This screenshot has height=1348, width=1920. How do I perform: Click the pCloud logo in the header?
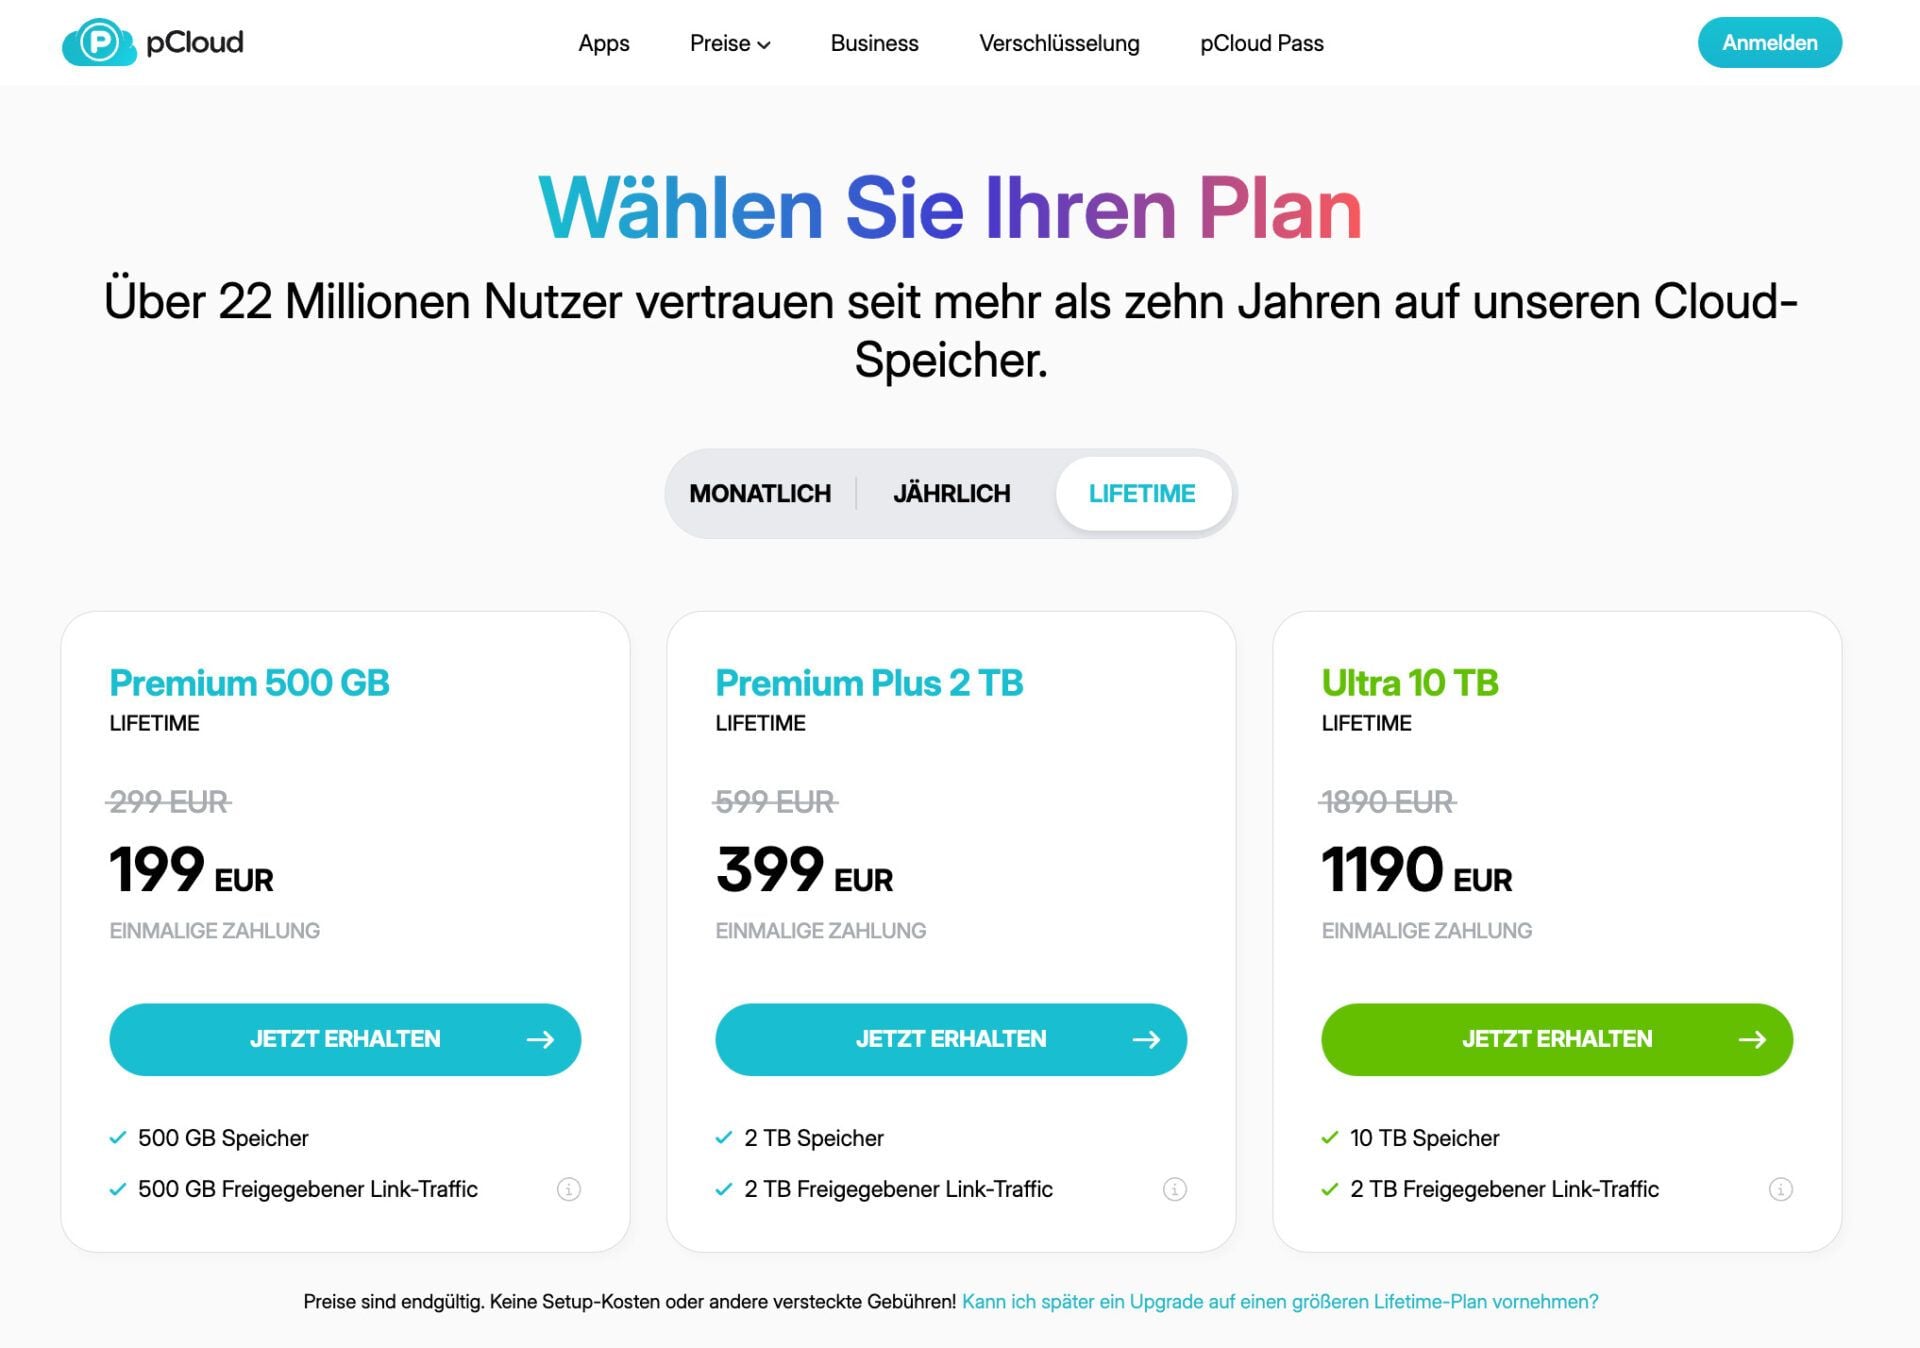point(155,43)
